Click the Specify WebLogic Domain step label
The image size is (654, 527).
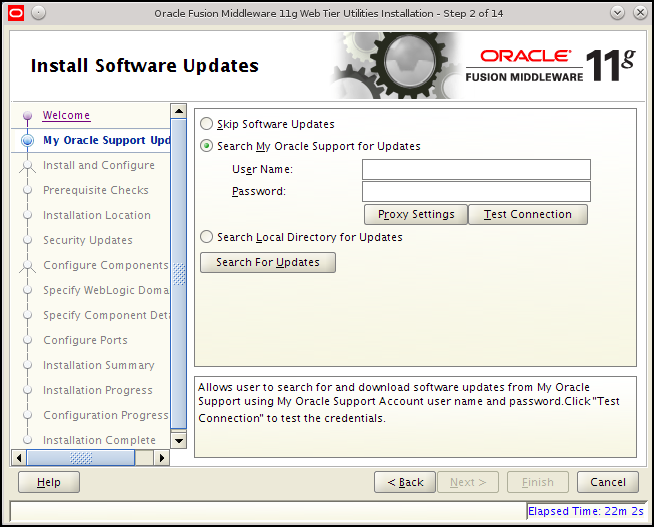click(106, 290)
